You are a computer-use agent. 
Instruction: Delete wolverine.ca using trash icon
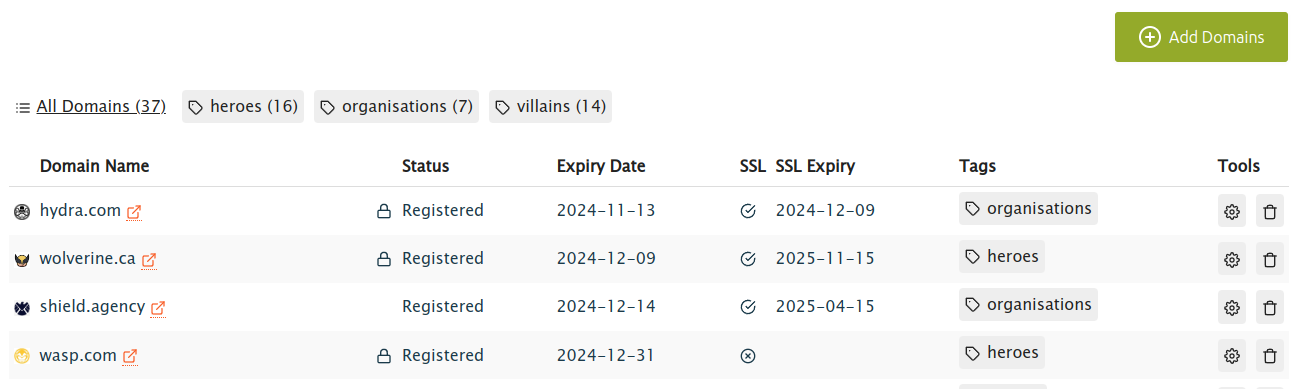pyautogui.click(x=1270, y=260)
